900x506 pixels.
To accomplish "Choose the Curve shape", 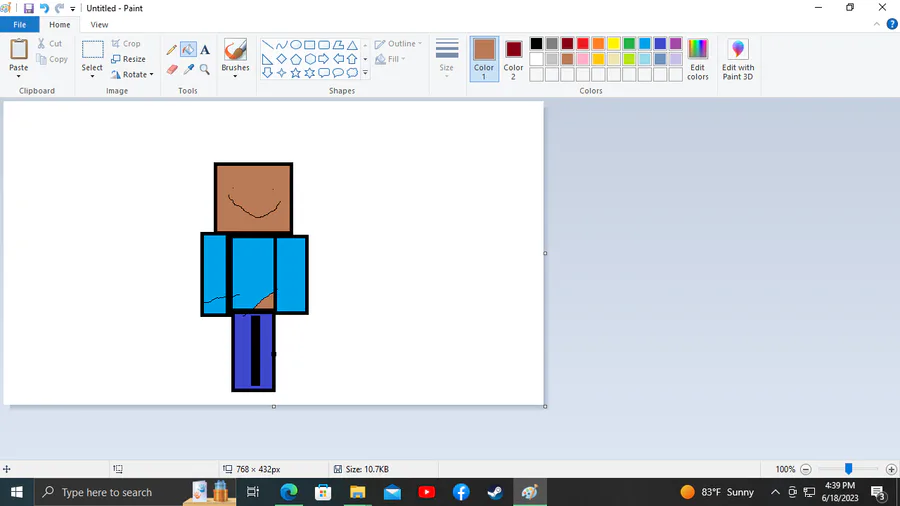I will 281,45.
